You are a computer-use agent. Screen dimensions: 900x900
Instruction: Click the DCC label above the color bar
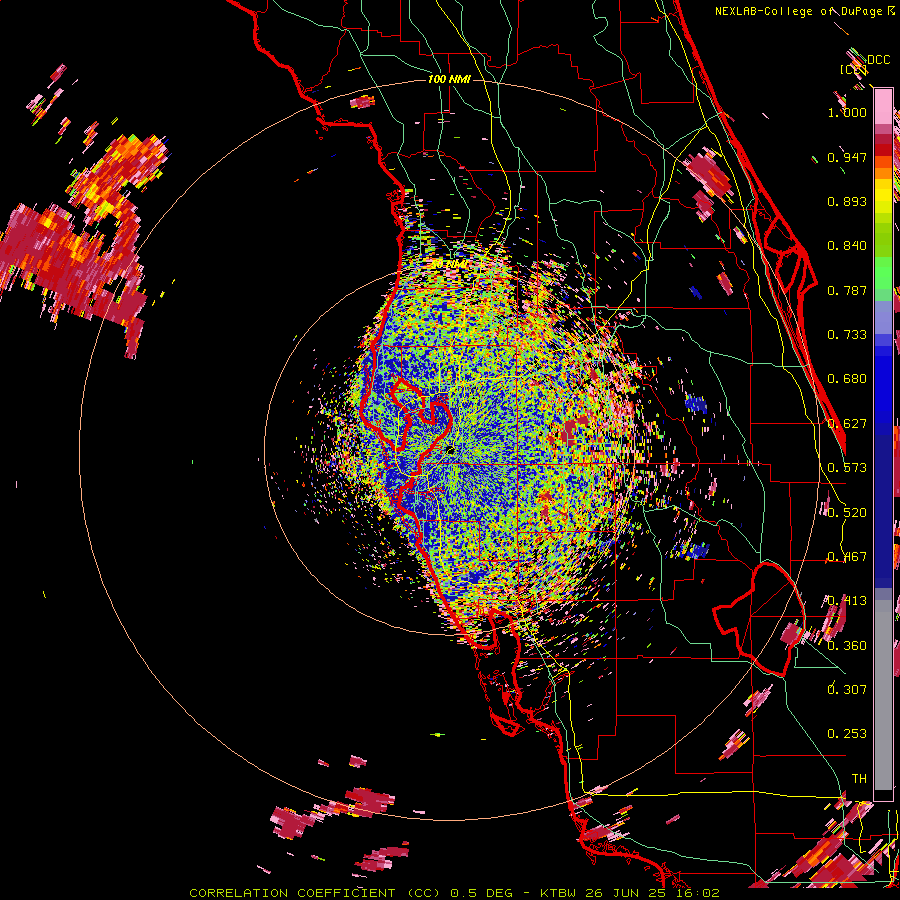[878, 60]
